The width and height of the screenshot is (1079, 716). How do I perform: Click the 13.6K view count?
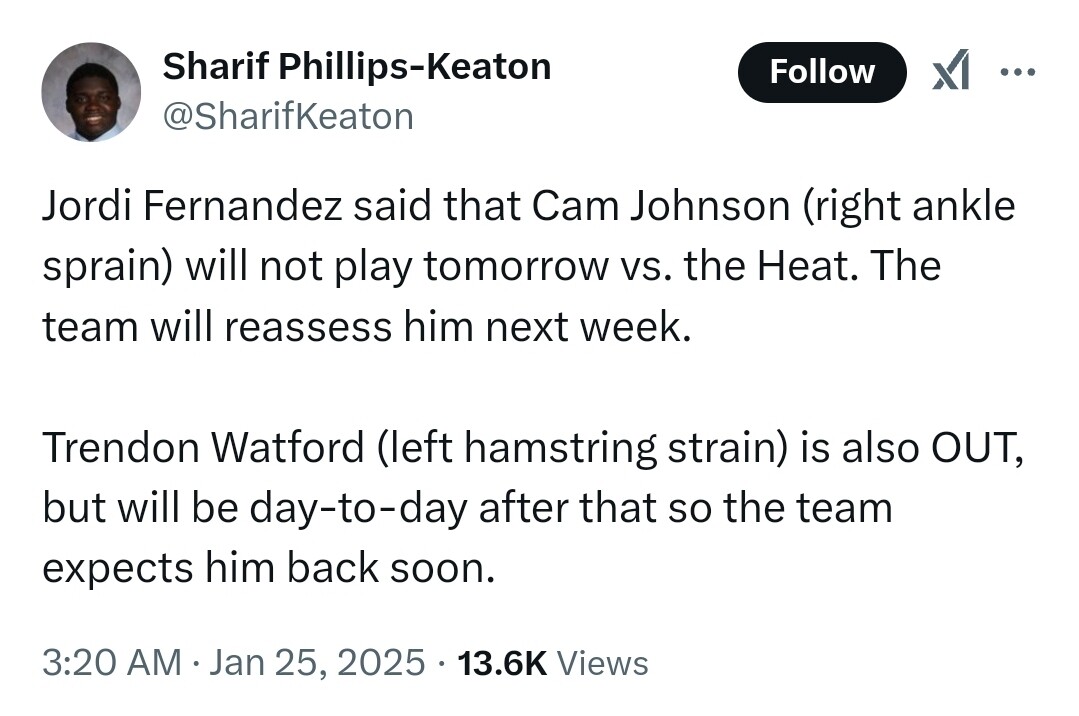pos(501,663)
